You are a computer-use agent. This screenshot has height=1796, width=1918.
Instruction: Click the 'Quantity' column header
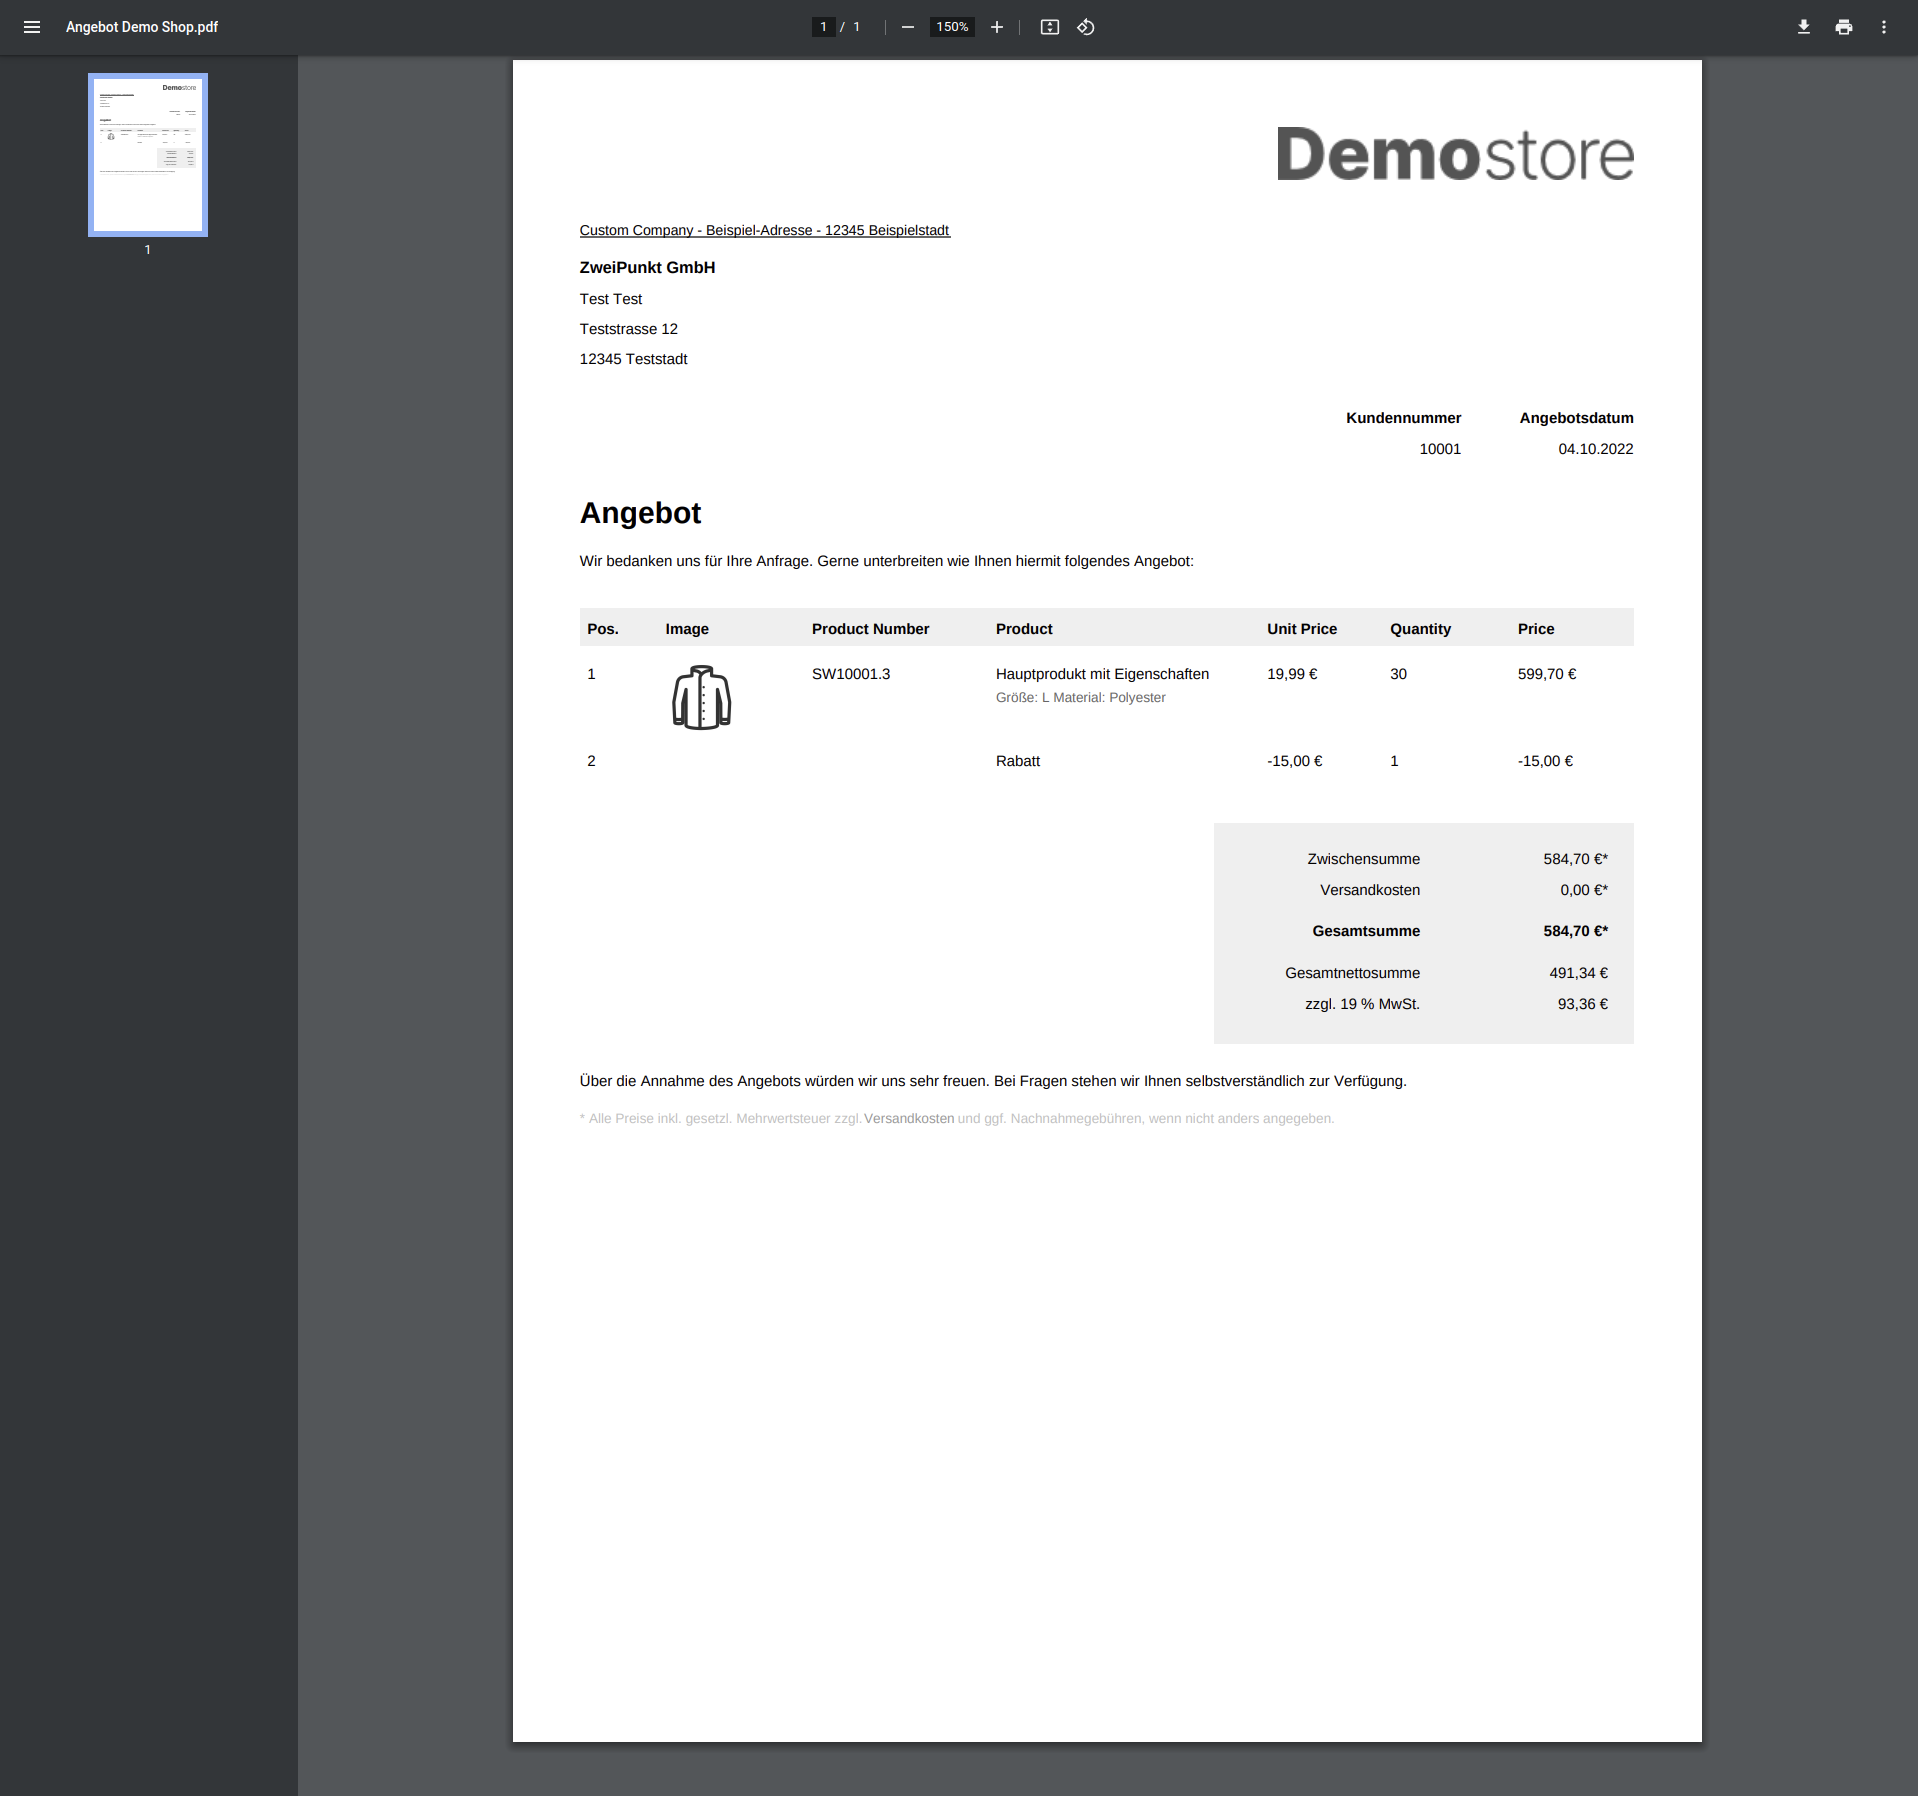[1420, 629]
